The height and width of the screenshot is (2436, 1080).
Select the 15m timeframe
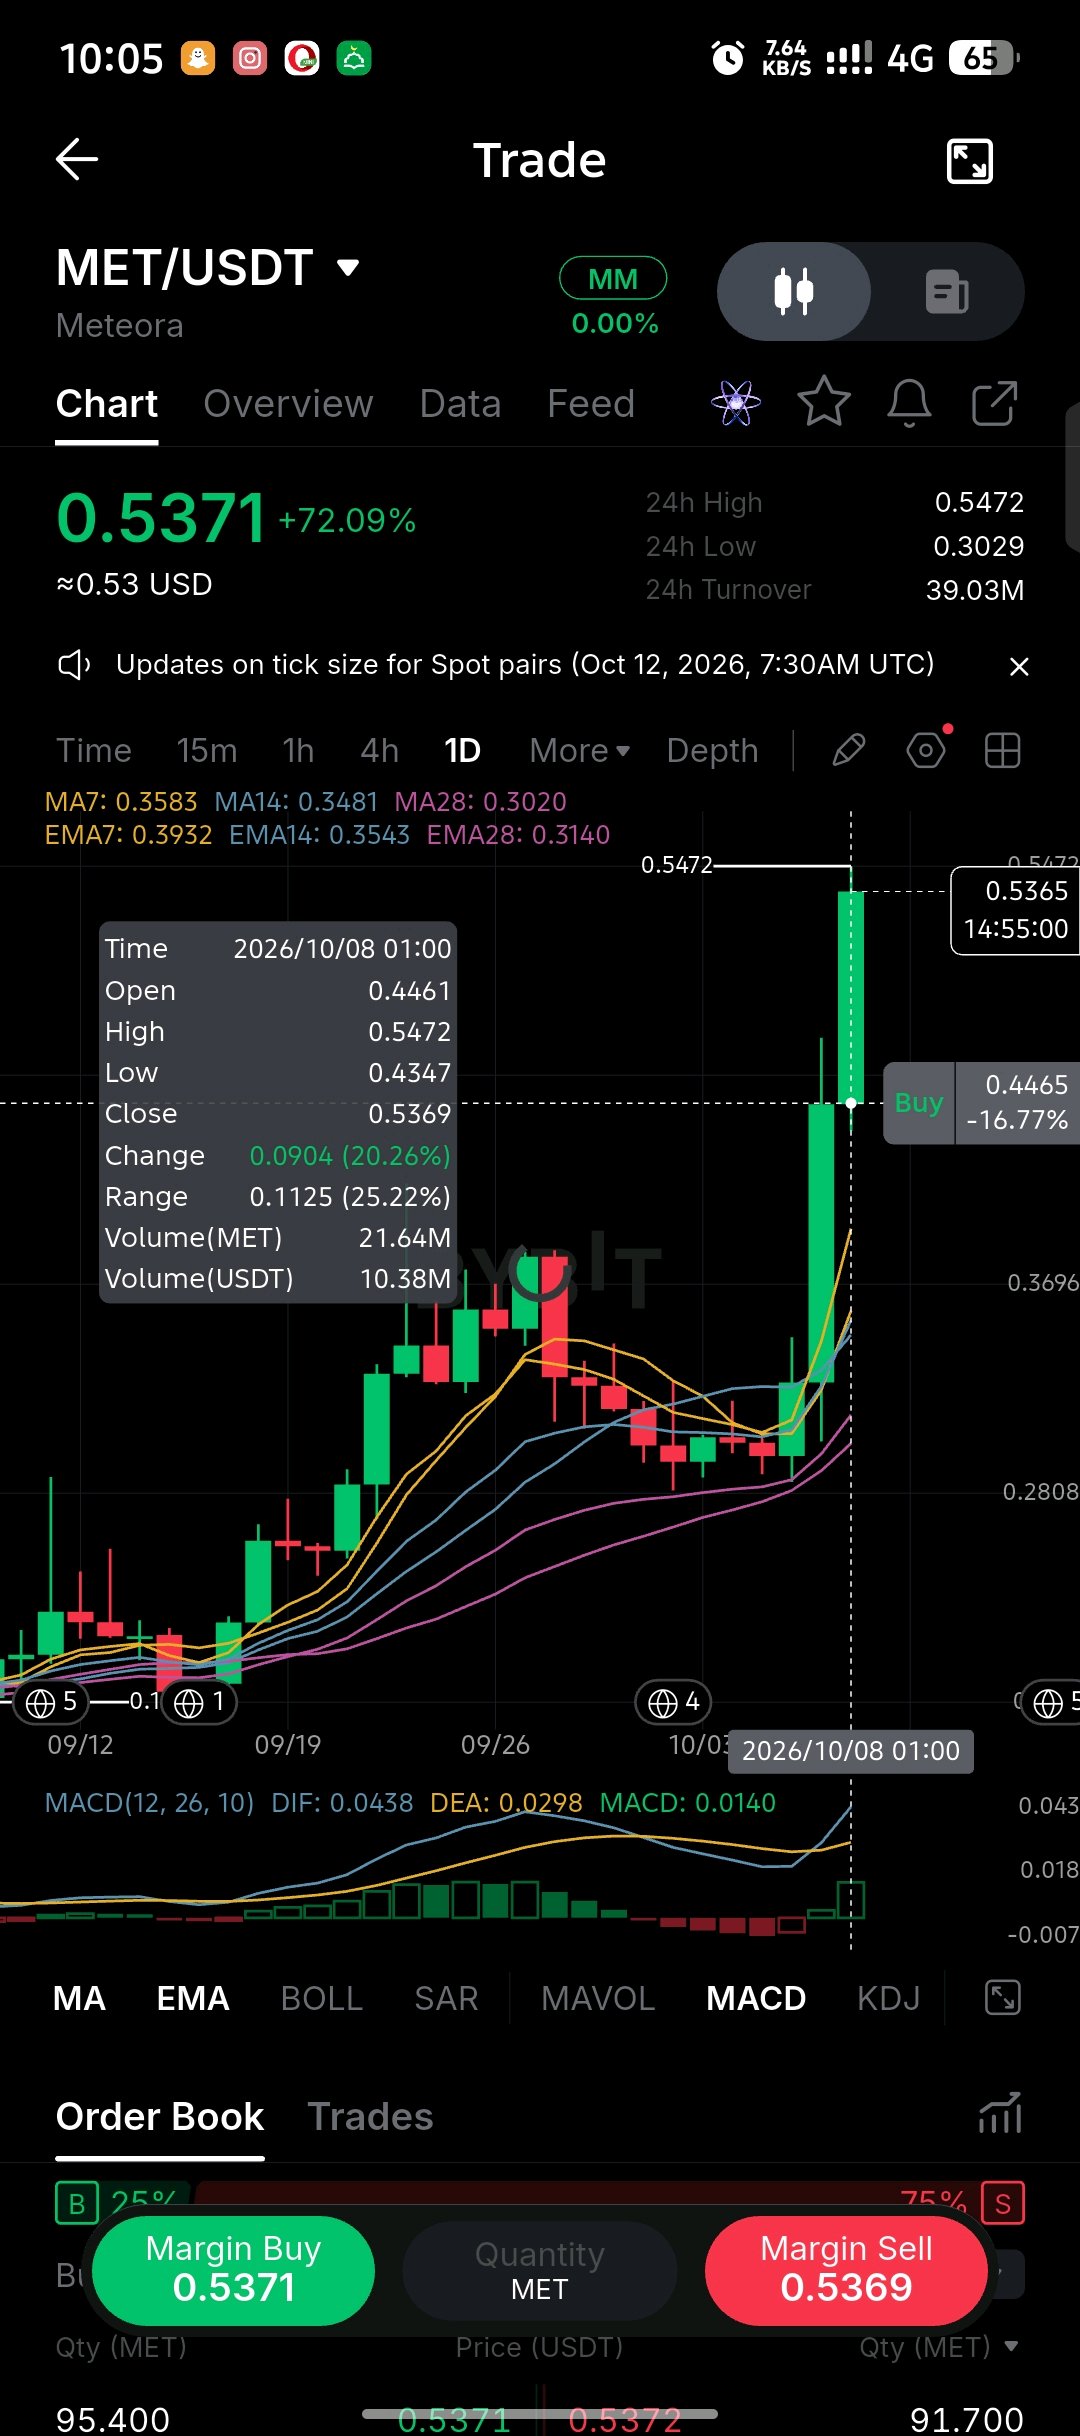[x=207, y=750]
